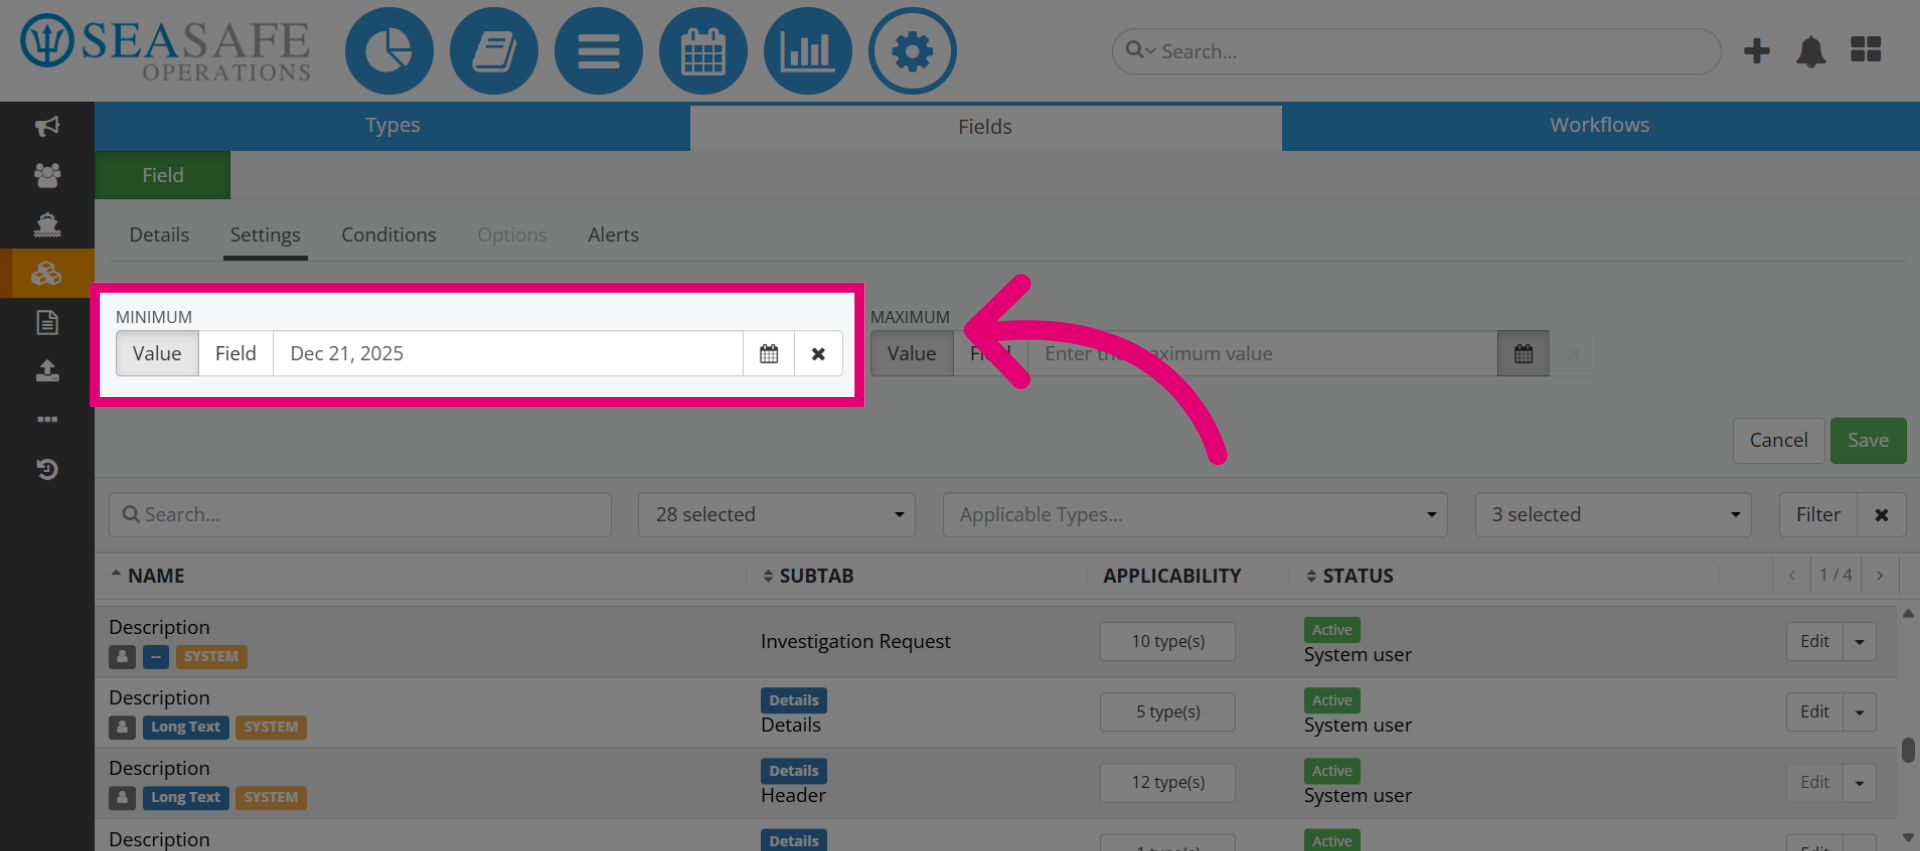Viewport: 1920px width, 851px height.
Task: Expand Edit menu for Investigation Request row
Action: pos(1859,642)
